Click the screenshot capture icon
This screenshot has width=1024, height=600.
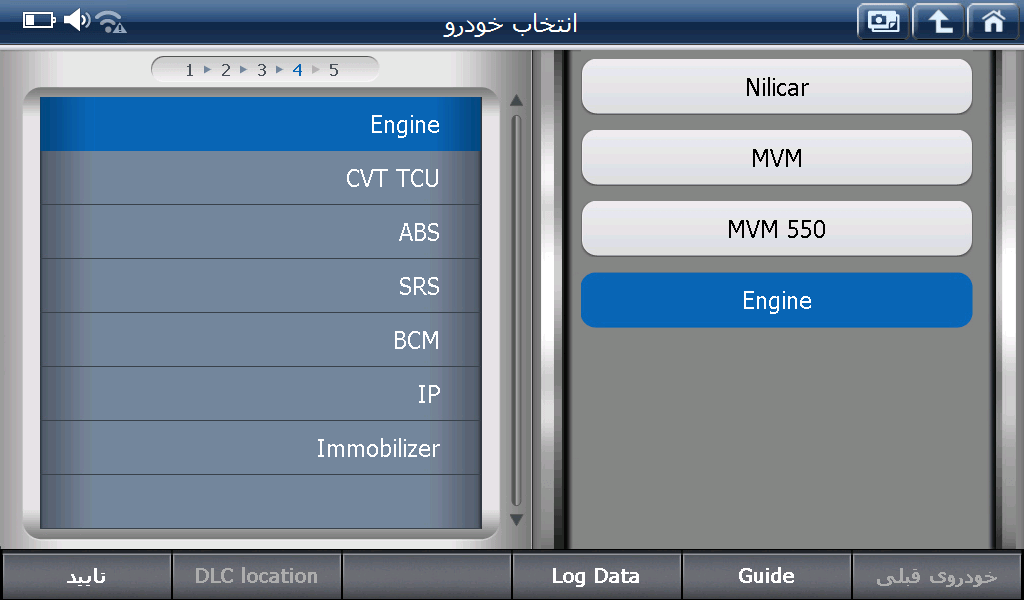(883, 22)
